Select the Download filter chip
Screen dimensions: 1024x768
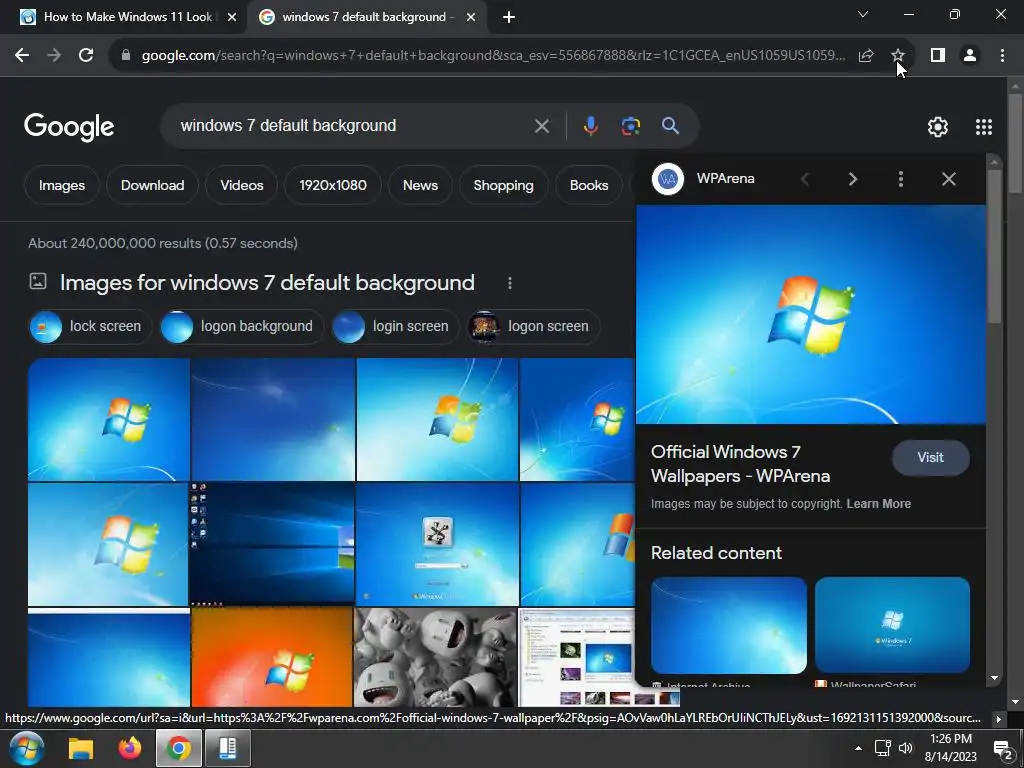pyautogui.click(x=152, y=185)
